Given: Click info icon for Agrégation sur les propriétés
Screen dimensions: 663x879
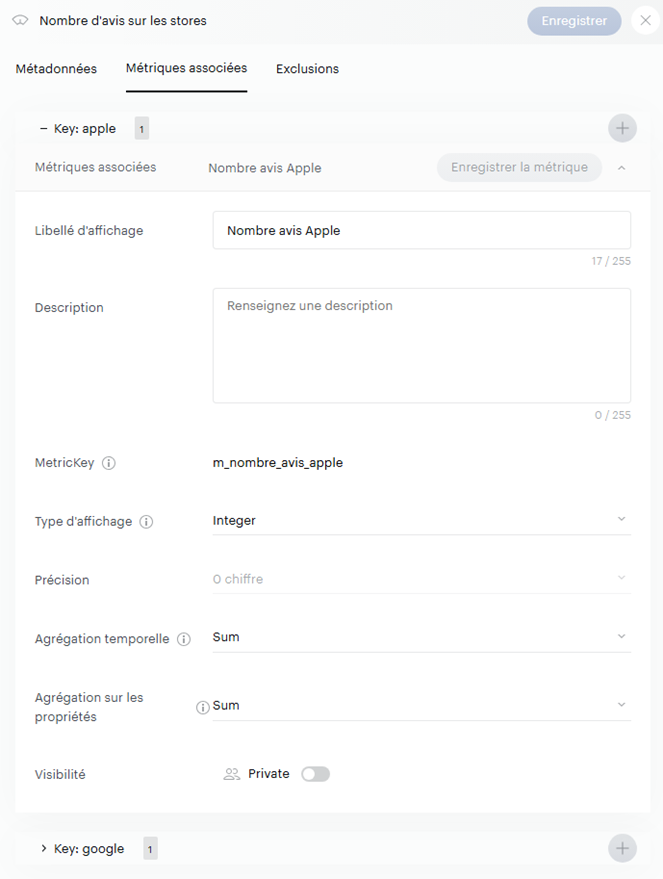Looking at the screenshot, I should click(203, 707).
